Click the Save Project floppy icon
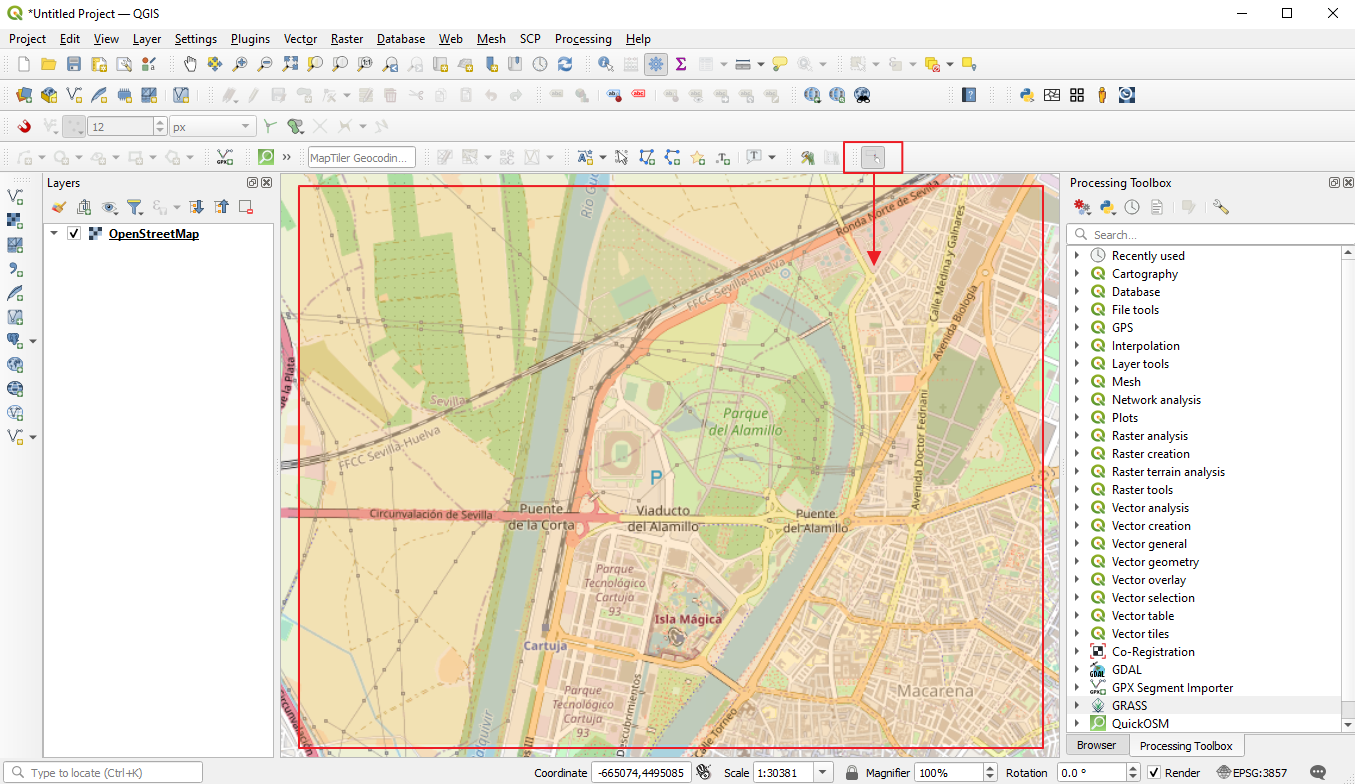Screen dimensions: 1355x784 point(74,64)
